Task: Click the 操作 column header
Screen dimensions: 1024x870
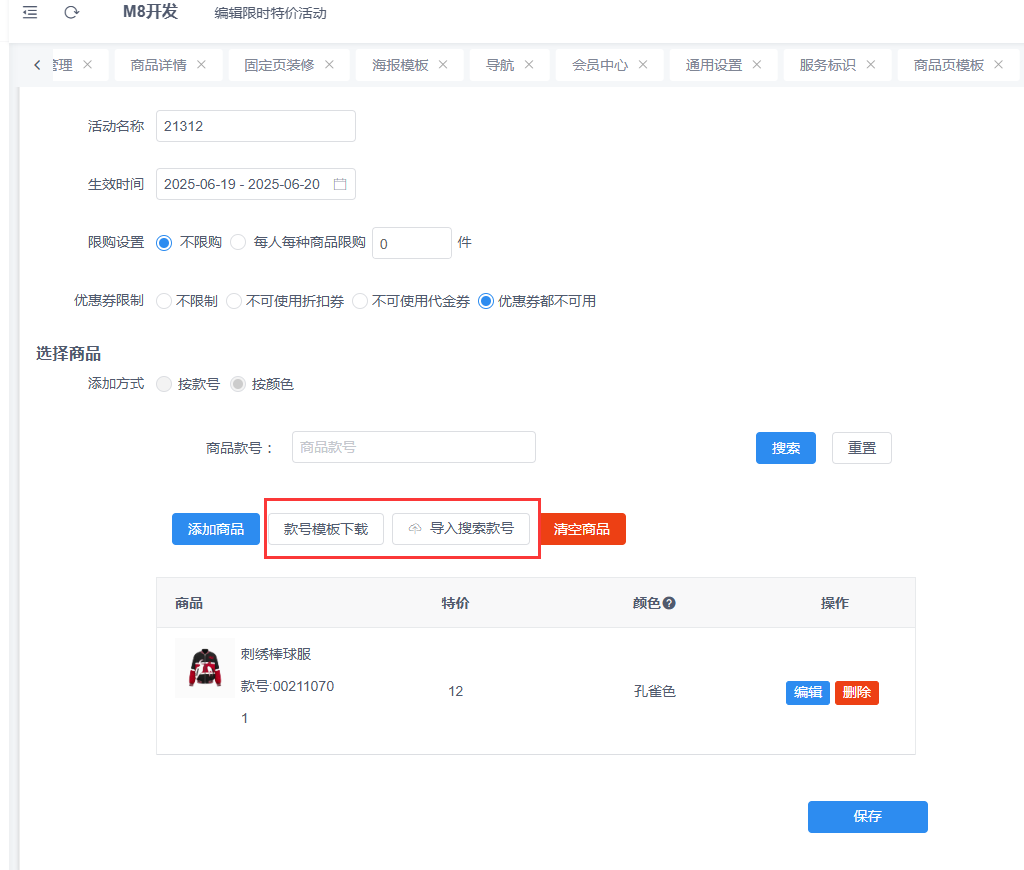Action: click(835, 603)
